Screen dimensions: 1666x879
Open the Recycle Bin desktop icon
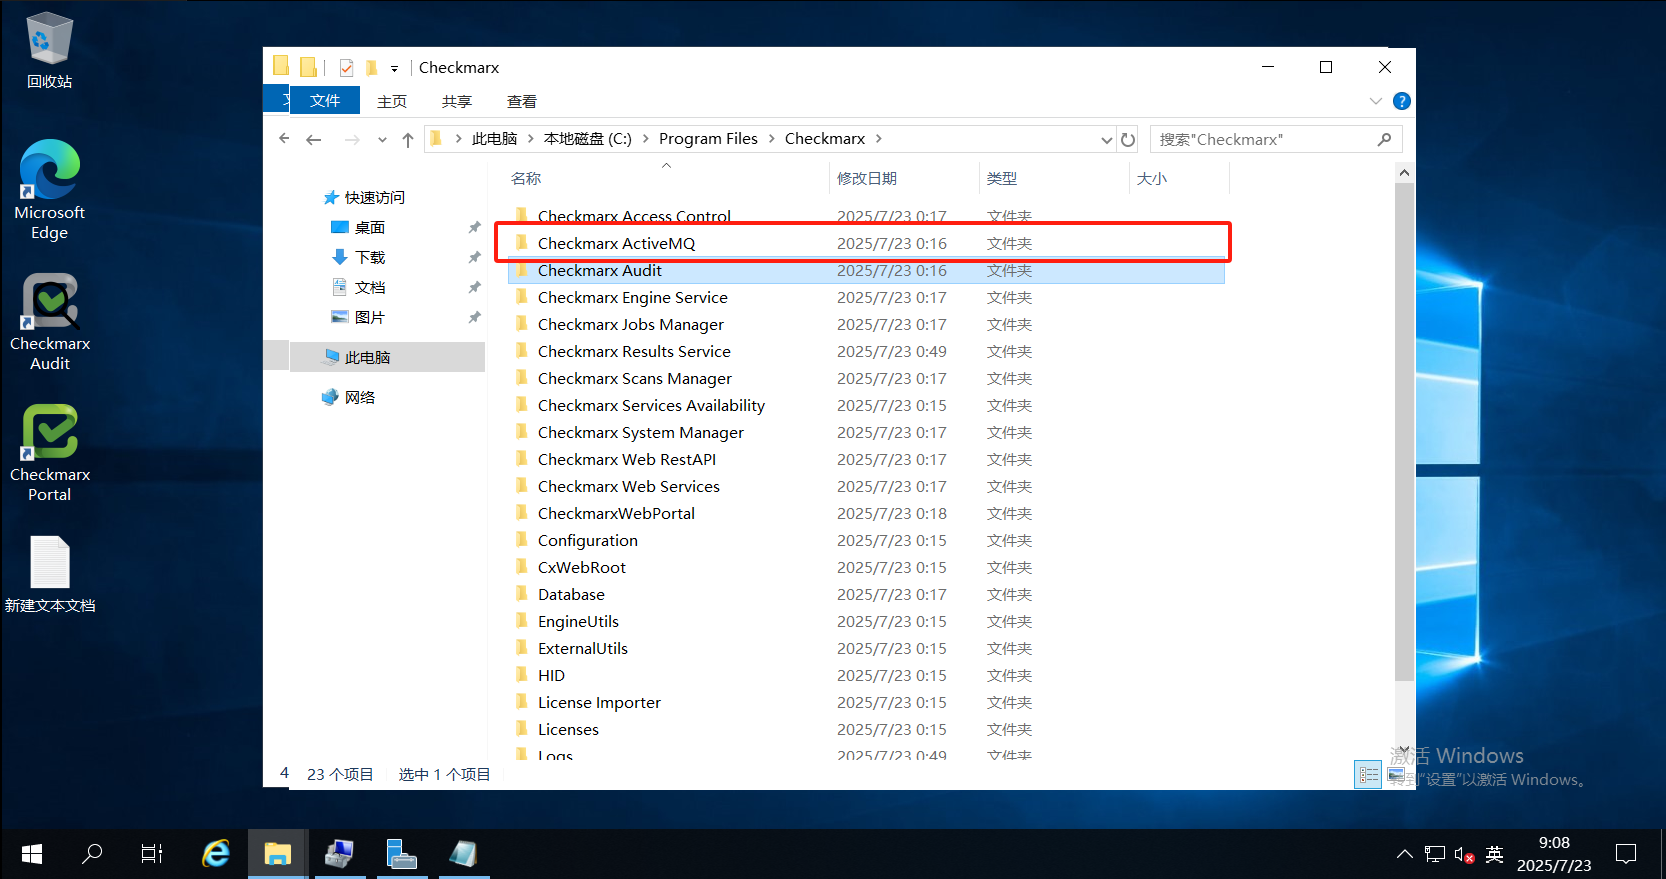tap(49, 50)
